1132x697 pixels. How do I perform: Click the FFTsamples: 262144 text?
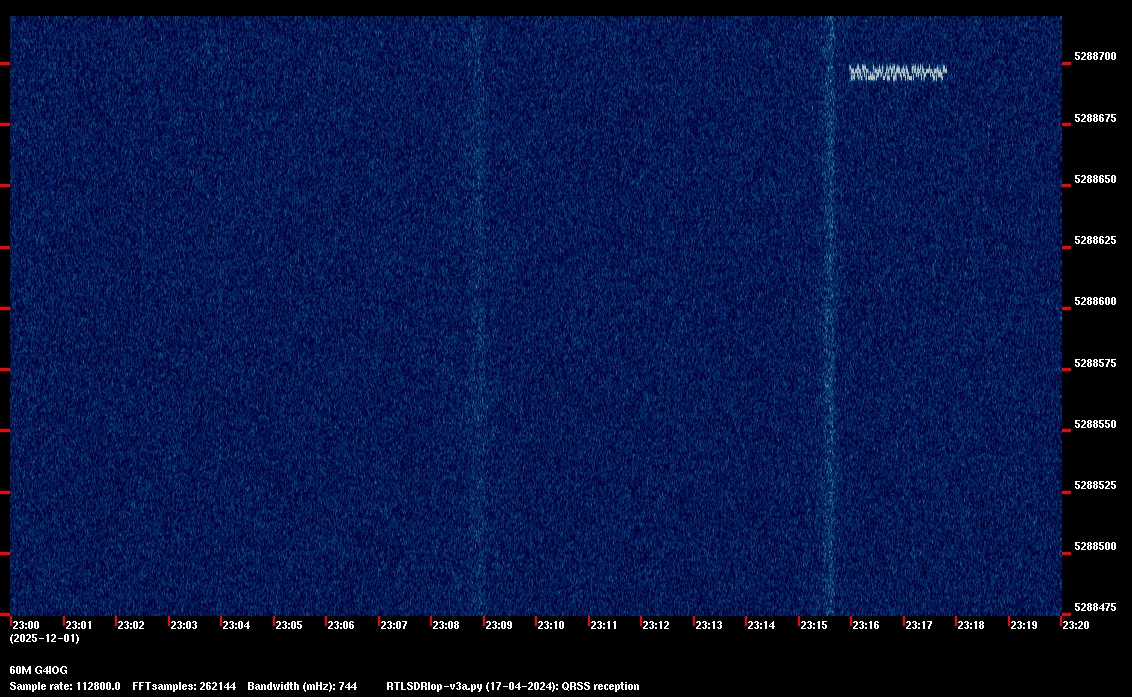[184, 686]
